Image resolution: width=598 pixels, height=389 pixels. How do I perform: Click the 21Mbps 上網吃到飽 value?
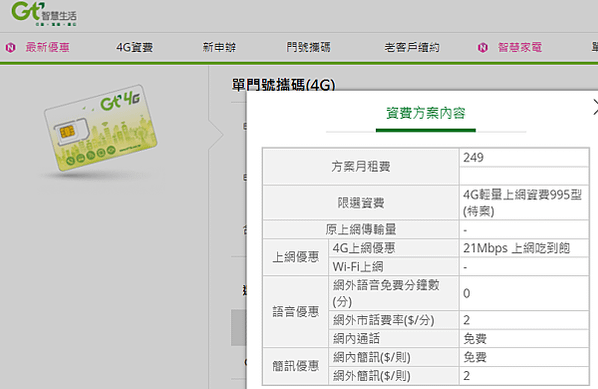tap(516, 248)
